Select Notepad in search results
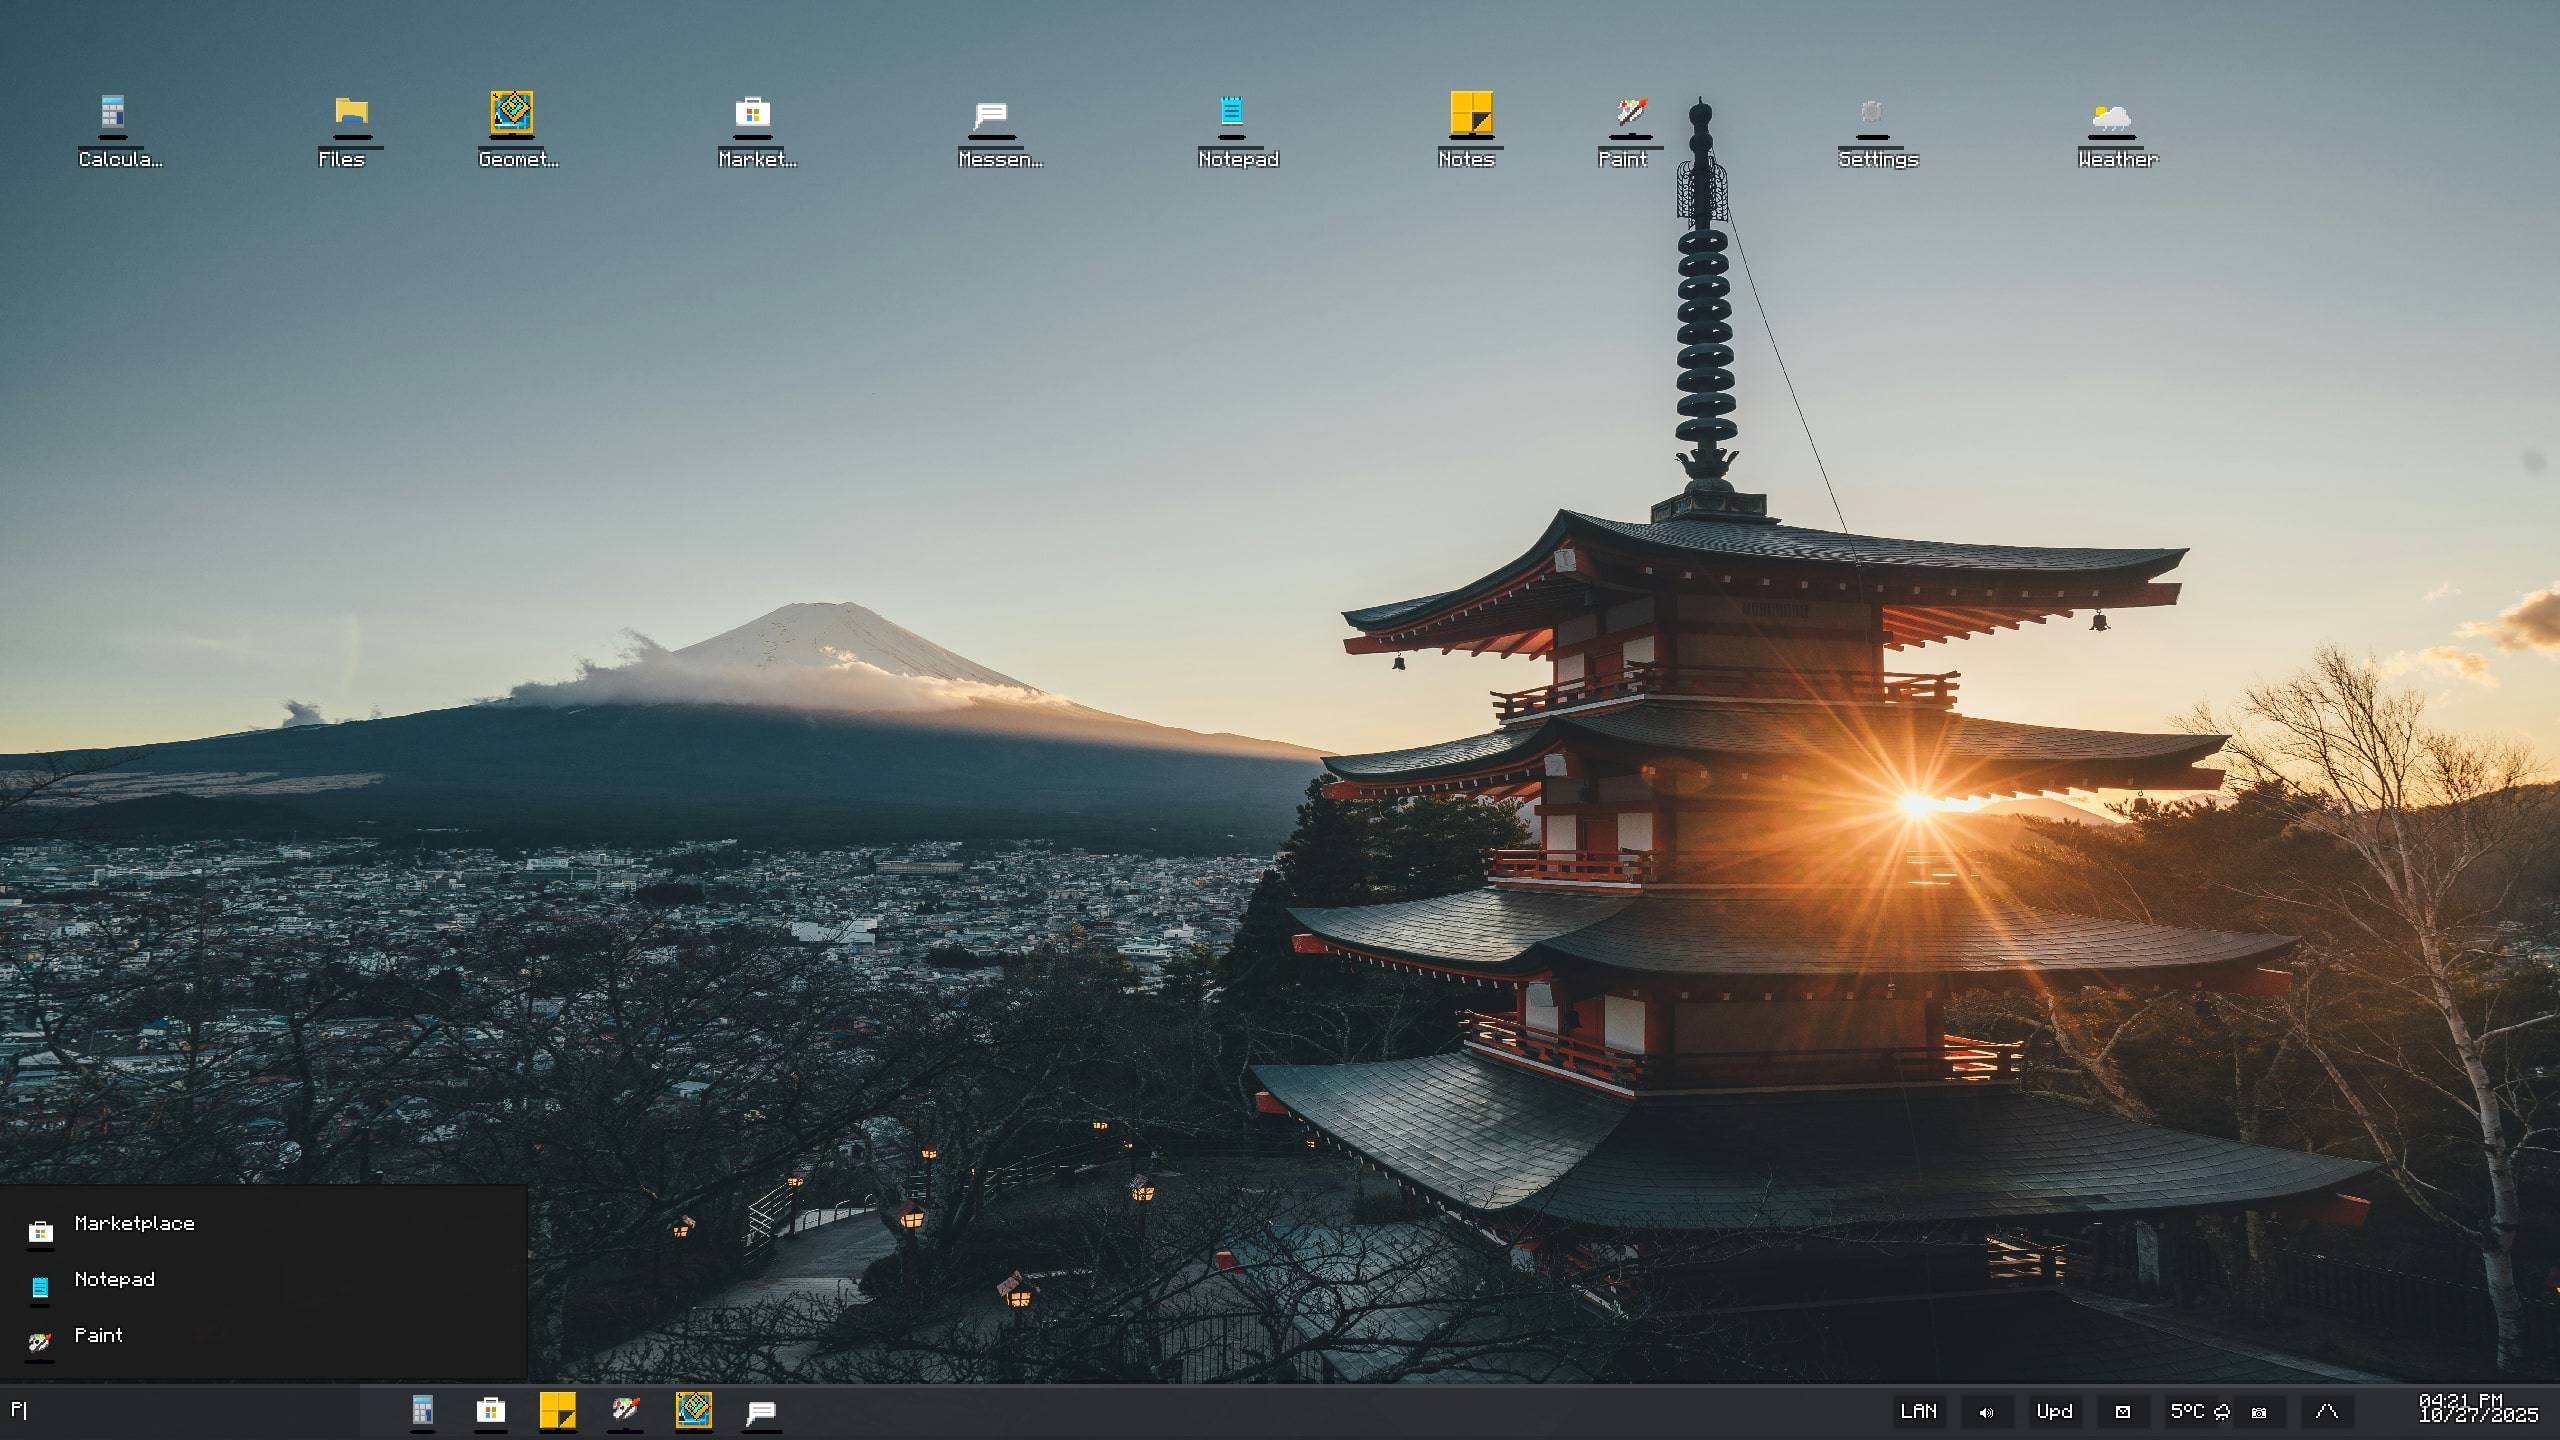 114,1280
